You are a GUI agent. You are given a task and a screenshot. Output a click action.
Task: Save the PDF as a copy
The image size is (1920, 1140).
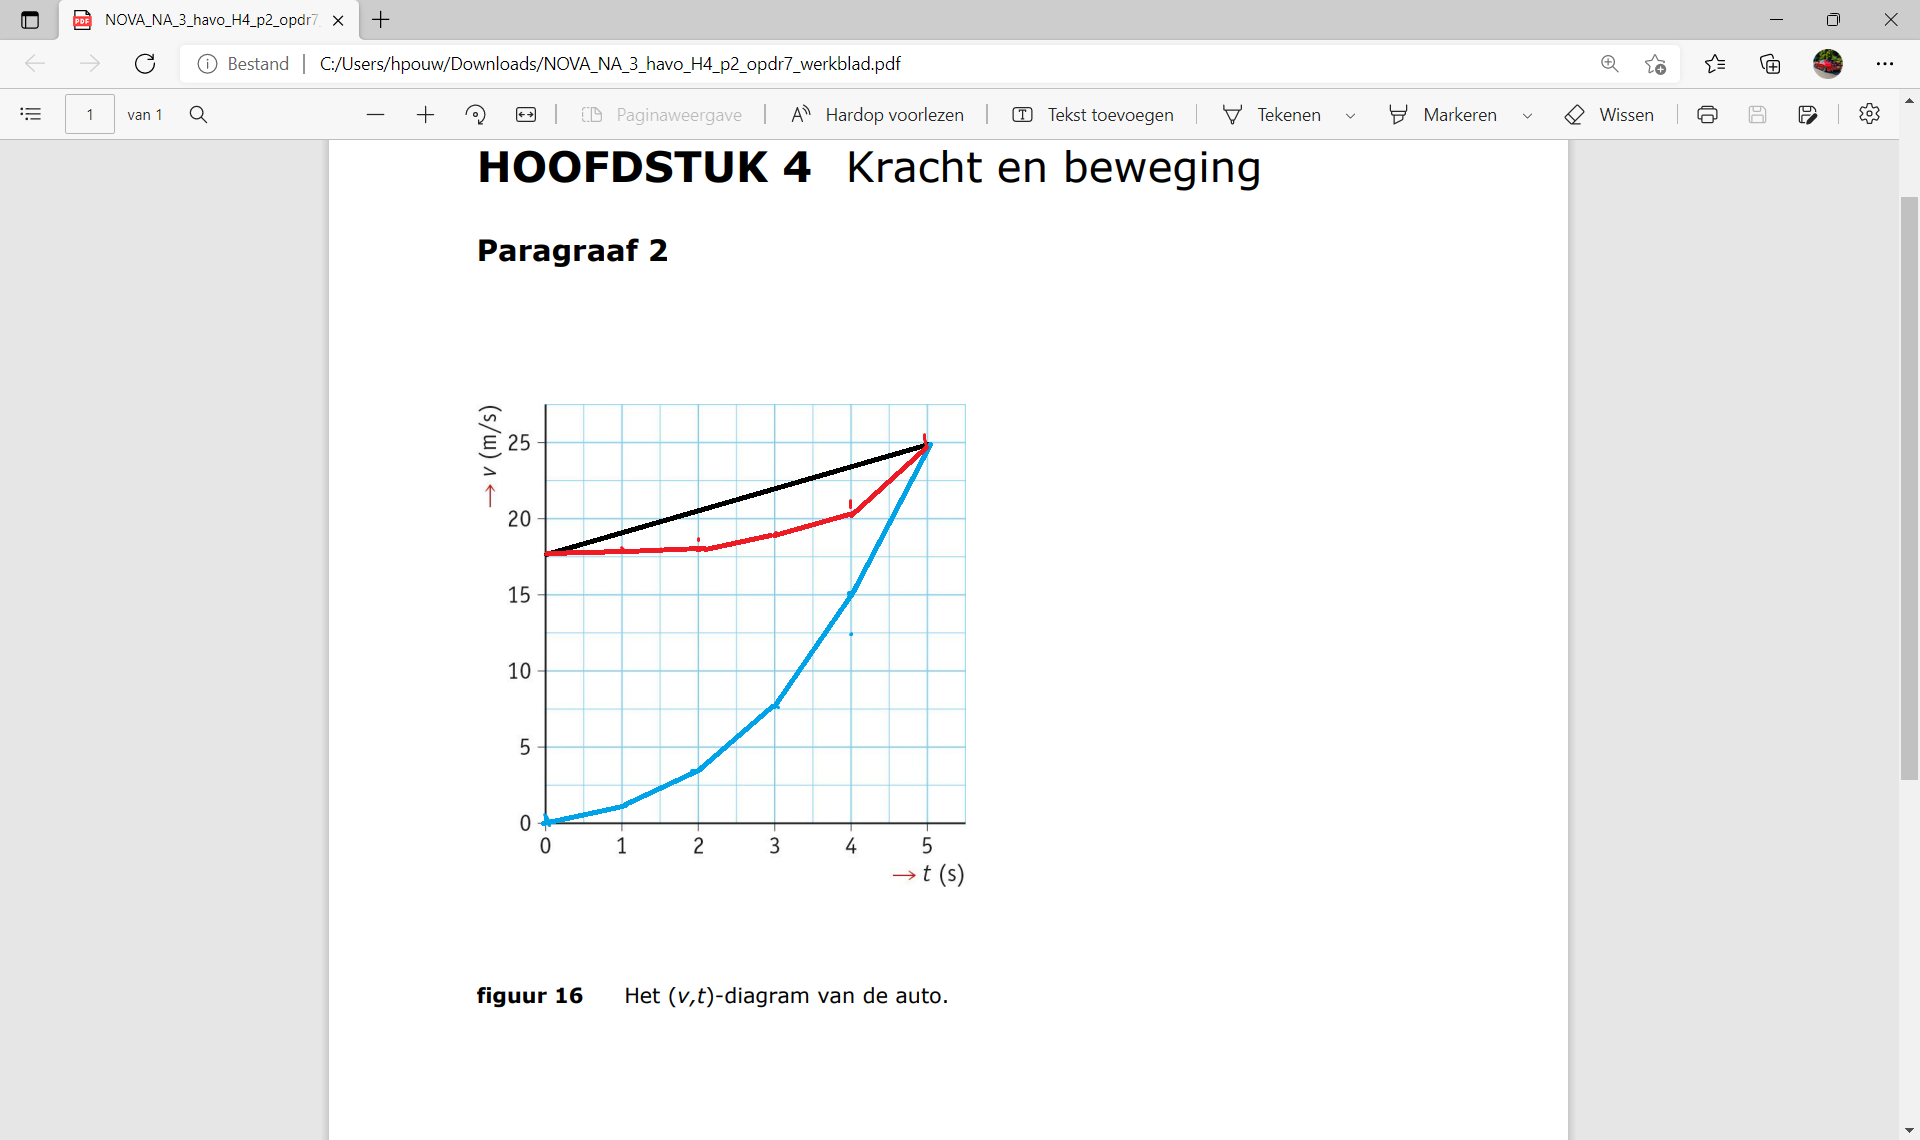coord(1808,115)
